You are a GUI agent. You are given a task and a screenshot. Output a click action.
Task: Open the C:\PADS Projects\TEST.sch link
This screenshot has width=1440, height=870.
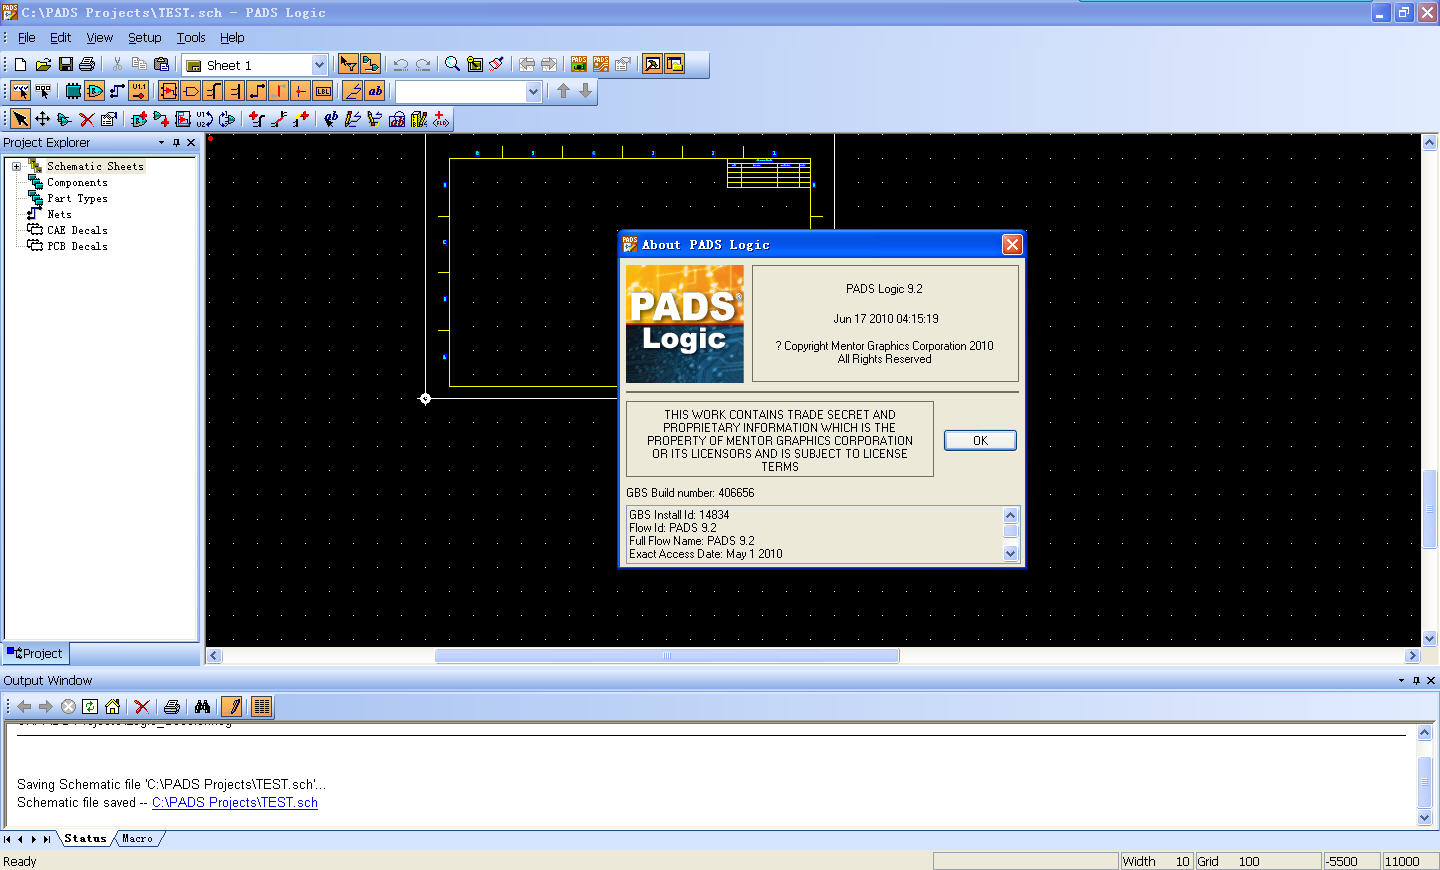235,802
